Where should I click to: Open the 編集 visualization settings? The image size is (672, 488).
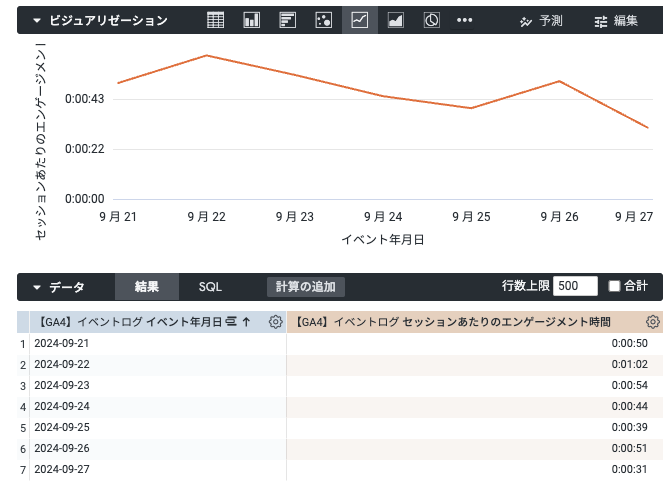(615, 20)
